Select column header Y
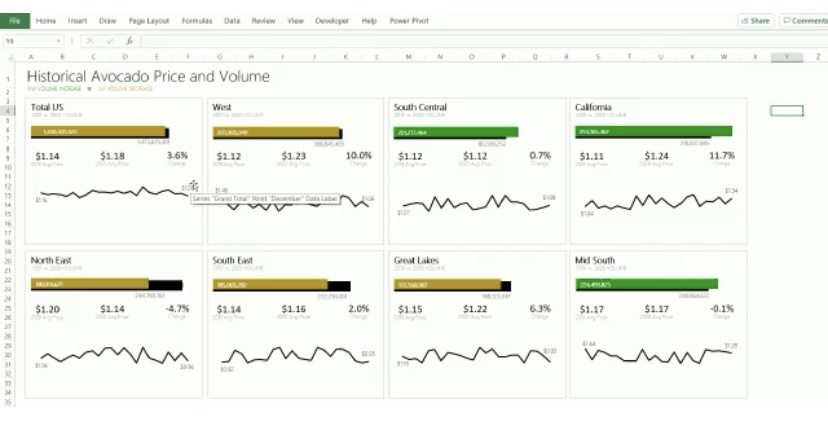Image resolution: width=828 pixels, height=422 pixels. point(787,57)
